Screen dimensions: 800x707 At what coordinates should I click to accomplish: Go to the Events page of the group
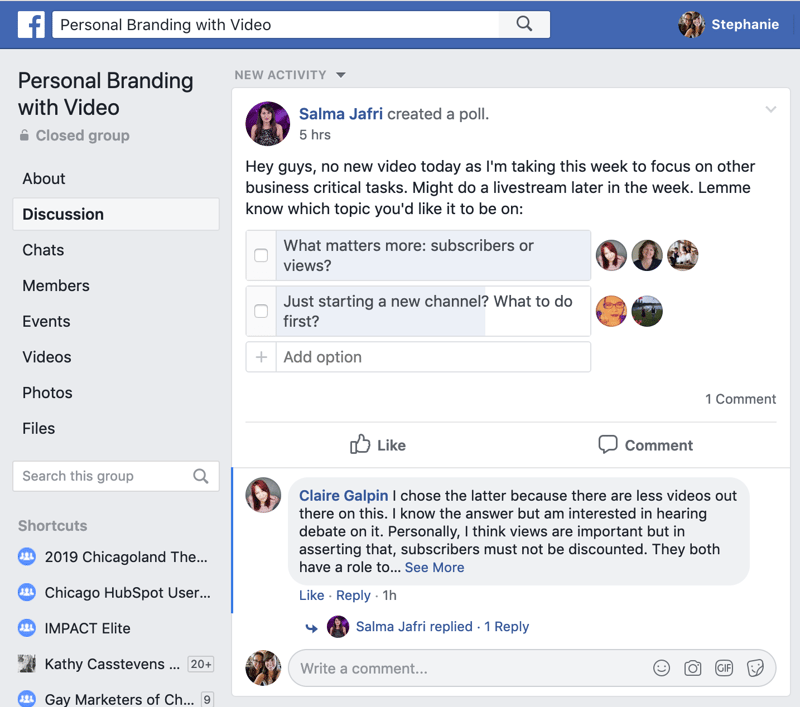point(46,321)
